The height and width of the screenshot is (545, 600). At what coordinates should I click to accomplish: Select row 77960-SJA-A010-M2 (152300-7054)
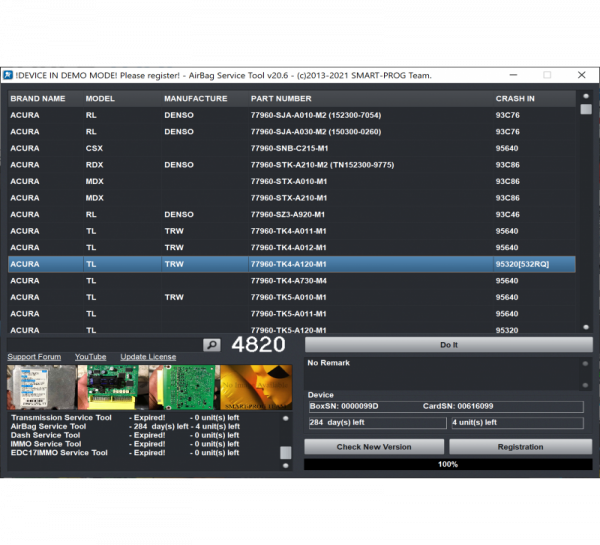292,115
